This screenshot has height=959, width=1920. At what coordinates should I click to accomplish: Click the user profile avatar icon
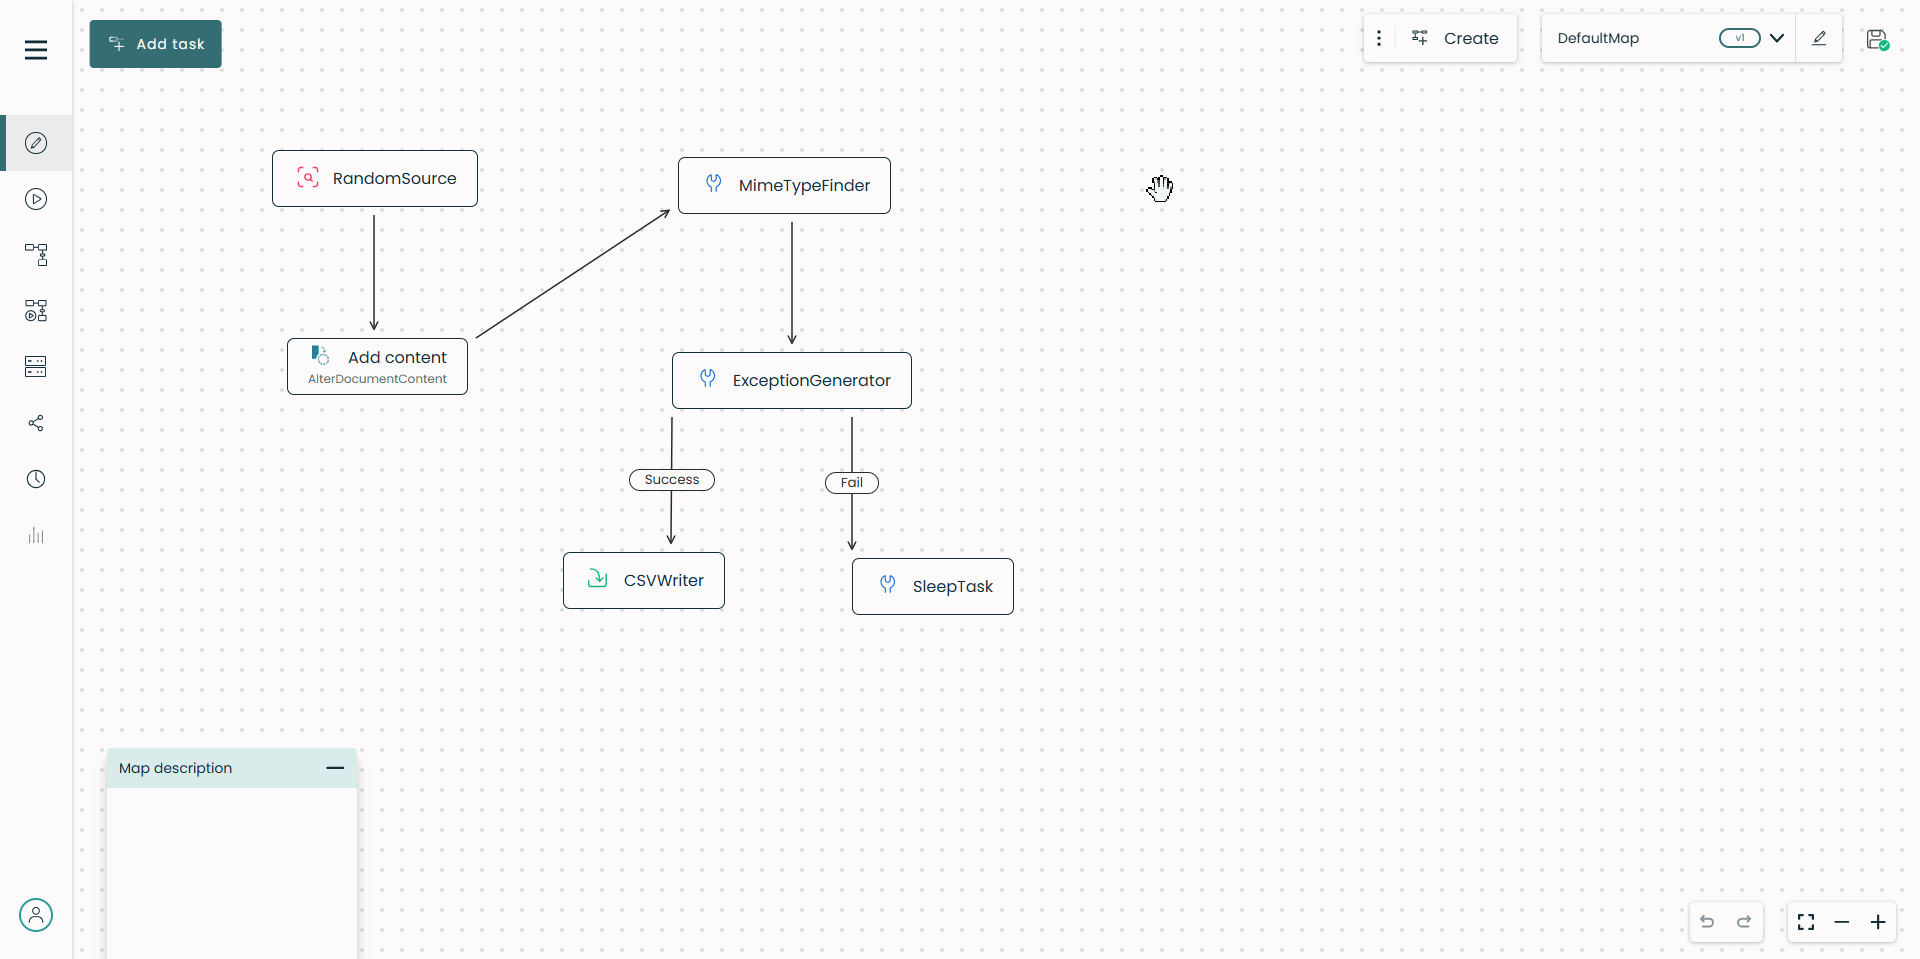point(36,915)
